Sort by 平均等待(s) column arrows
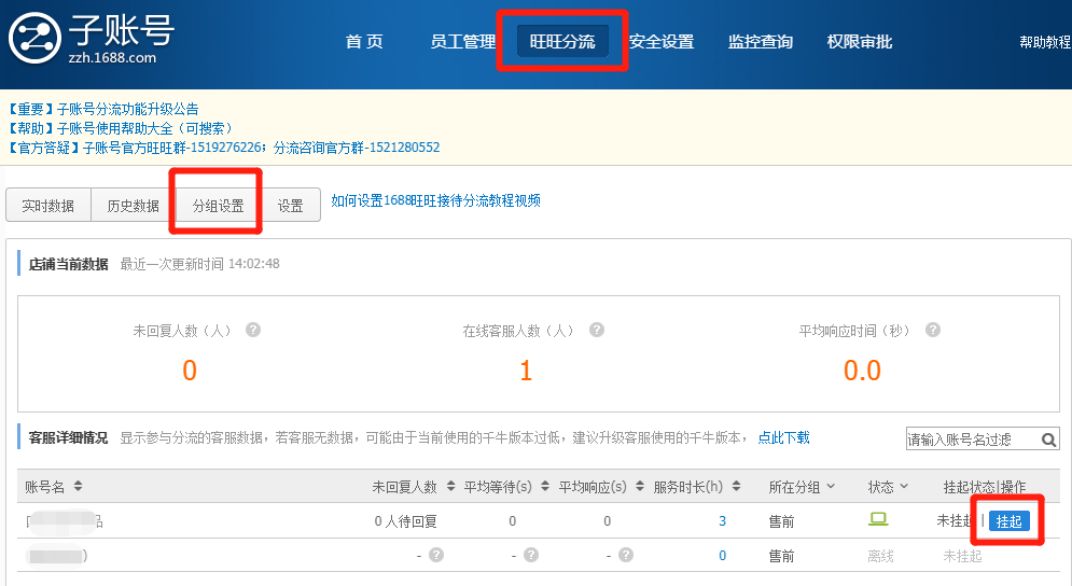The height and width of the screenshot is (586, 1072). click(545, 486)
